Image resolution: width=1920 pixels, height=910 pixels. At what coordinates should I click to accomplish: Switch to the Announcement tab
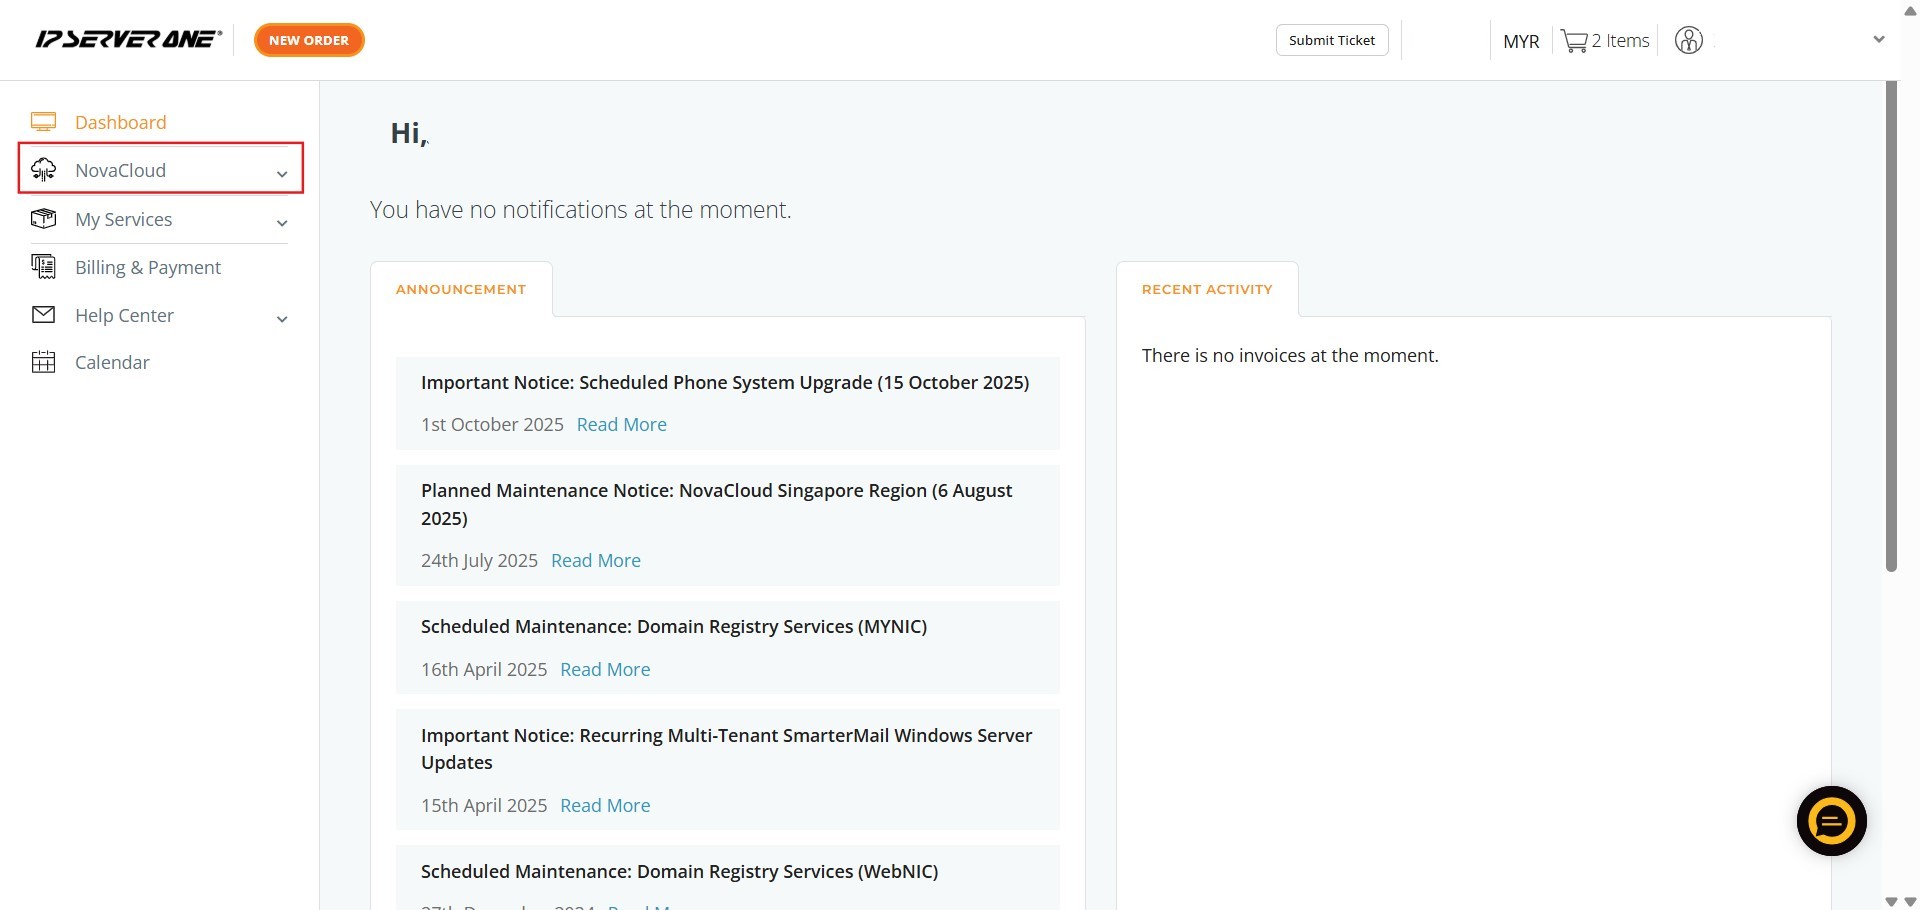pos(461,289)
